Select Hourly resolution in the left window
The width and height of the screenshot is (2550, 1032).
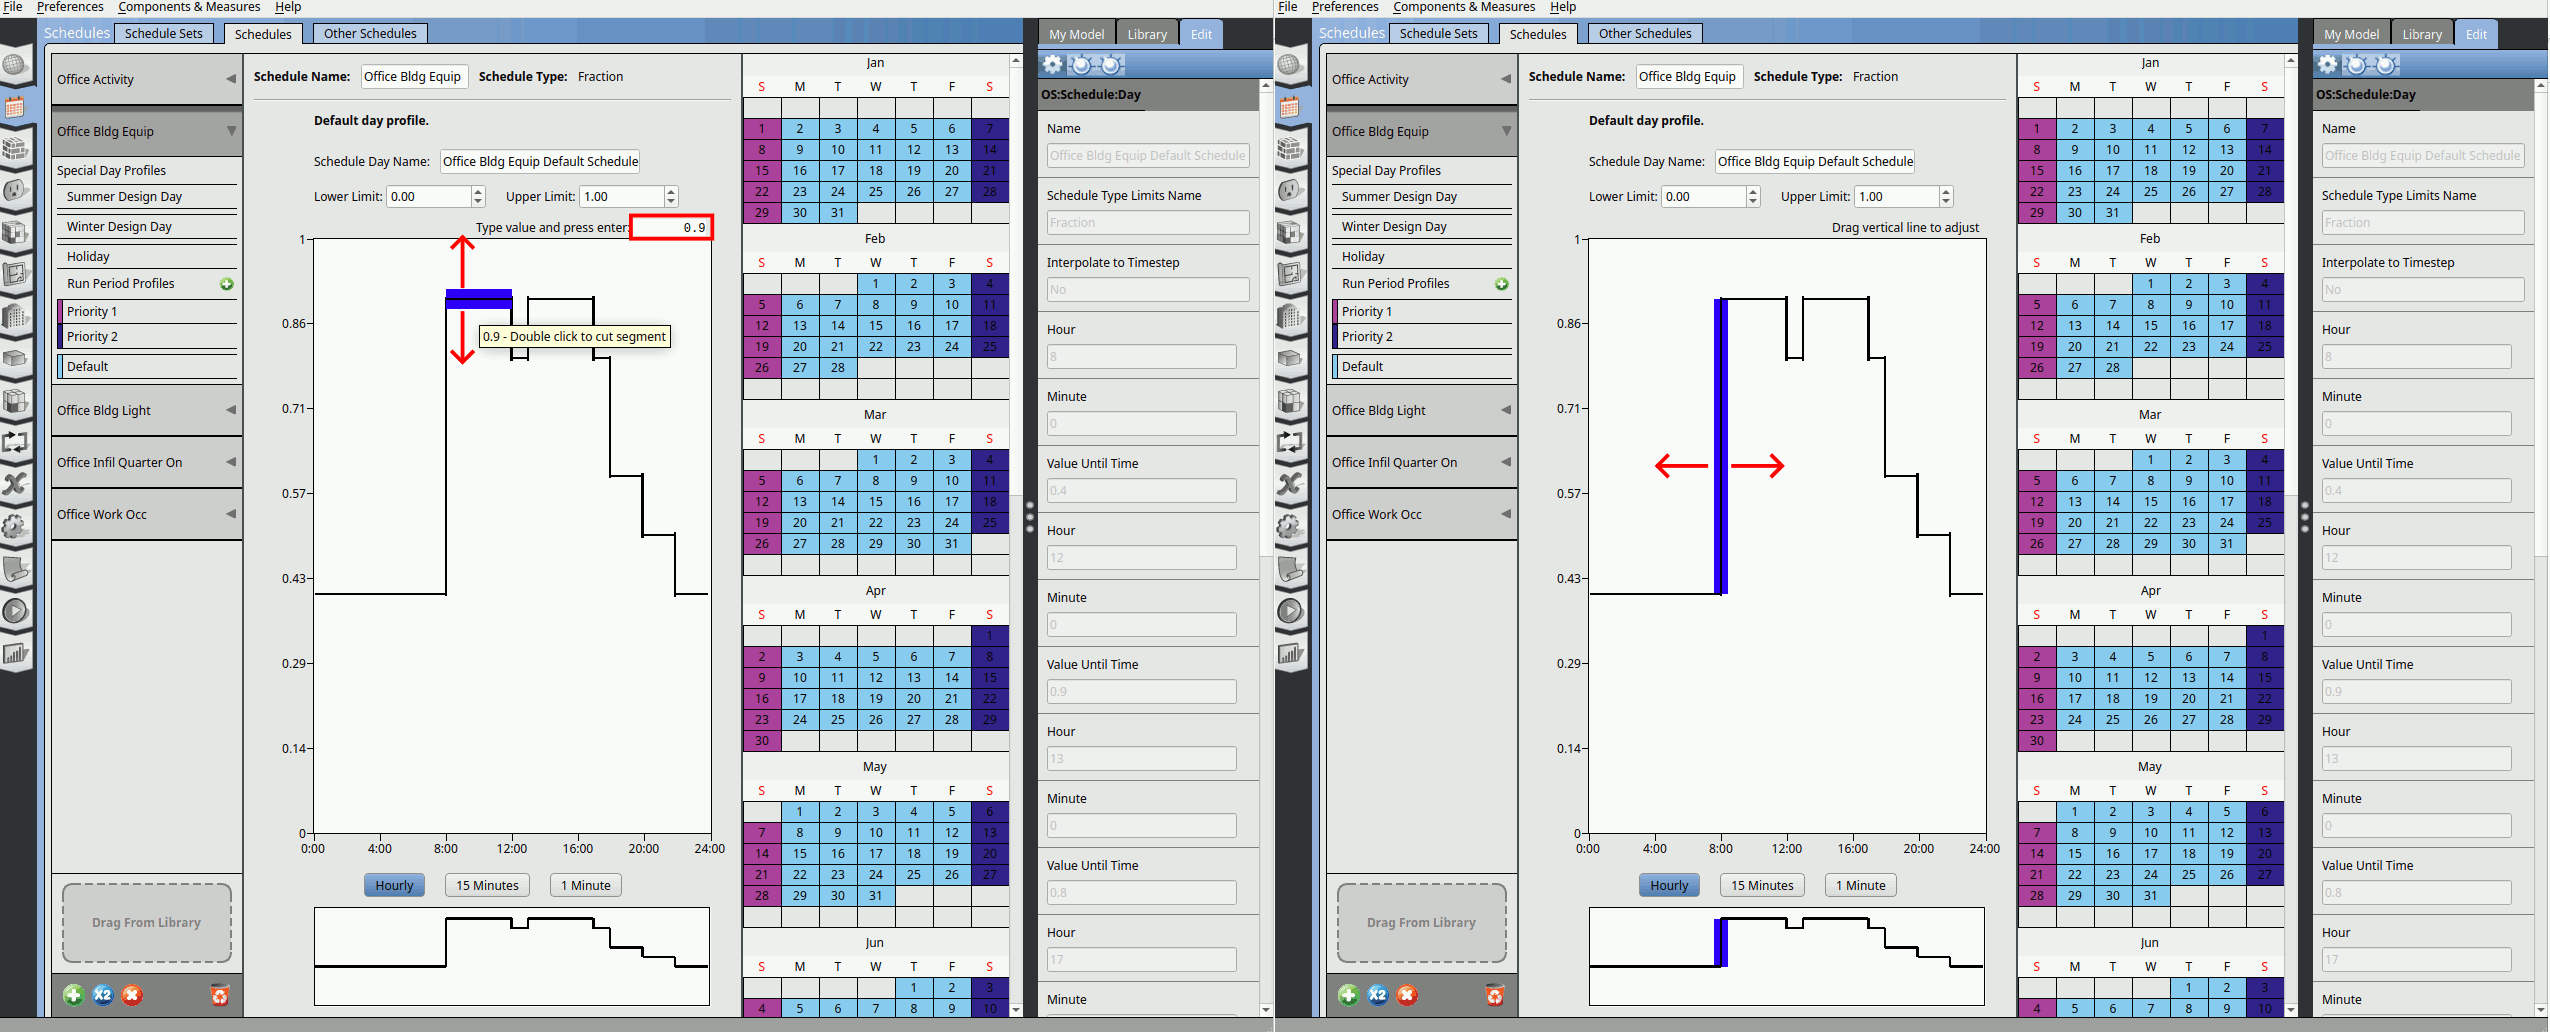394,885
